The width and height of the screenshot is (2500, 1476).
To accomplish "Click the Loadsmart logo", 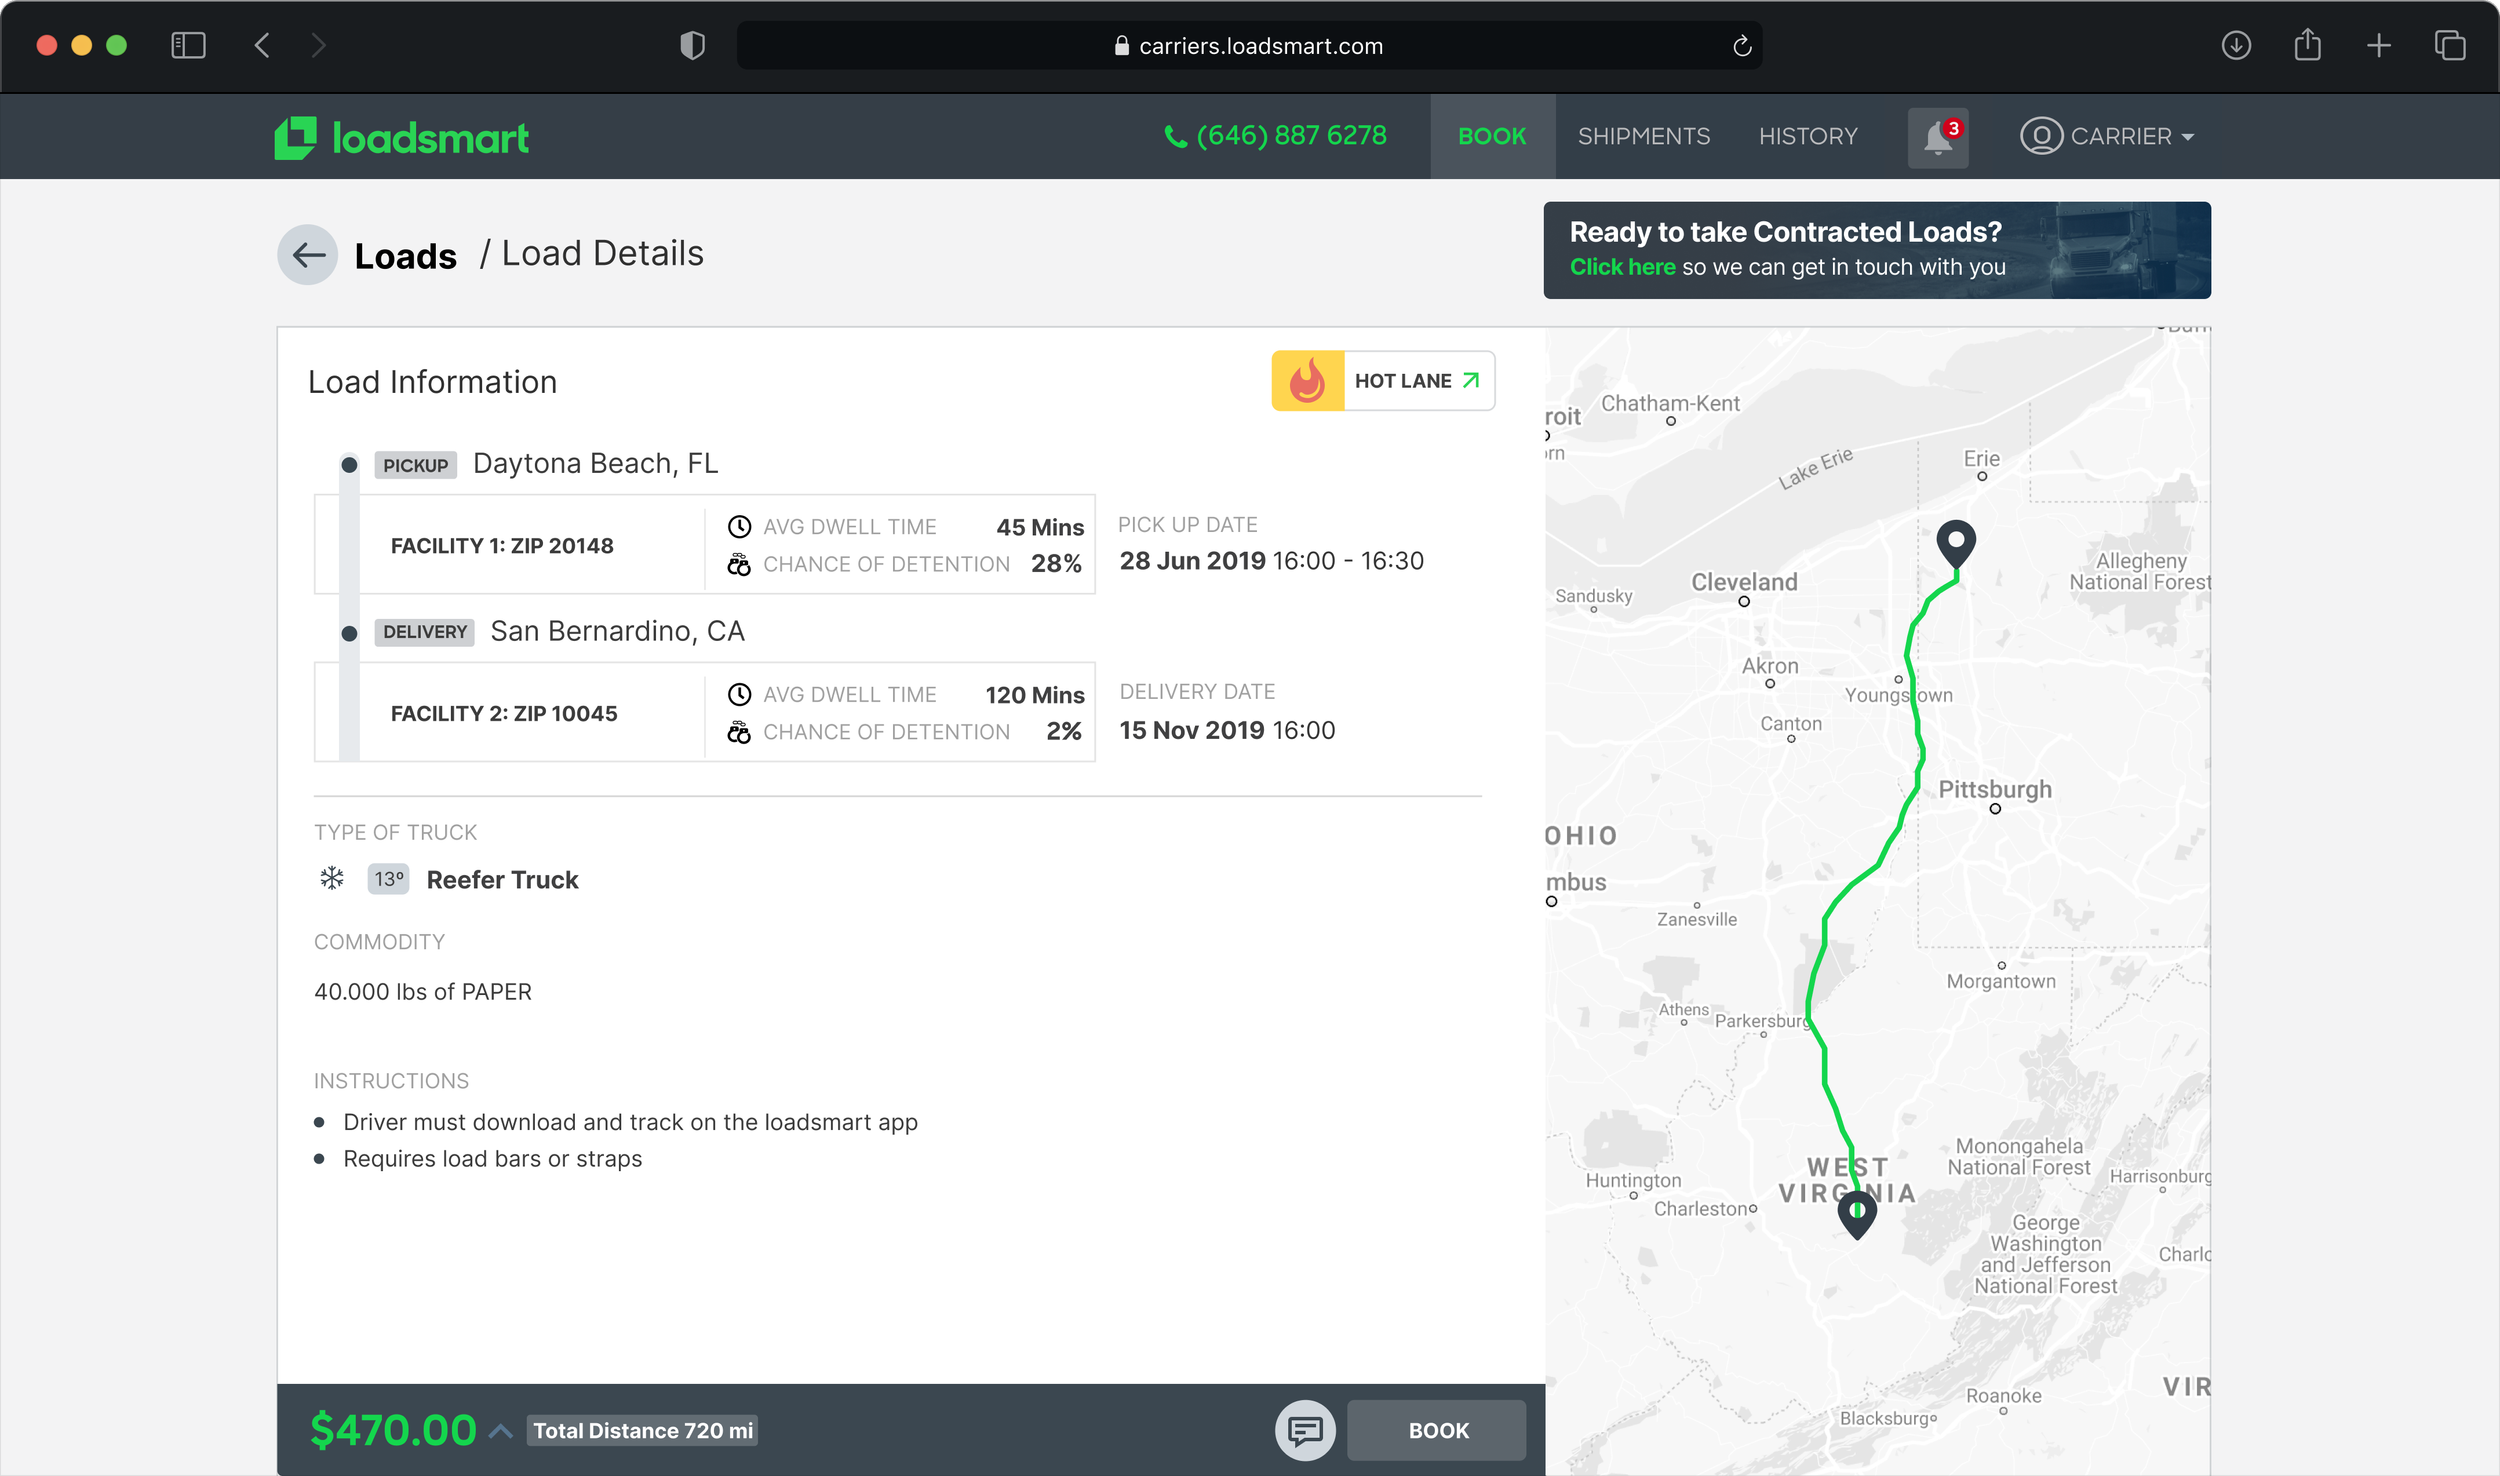I will [x=402, y=138].
